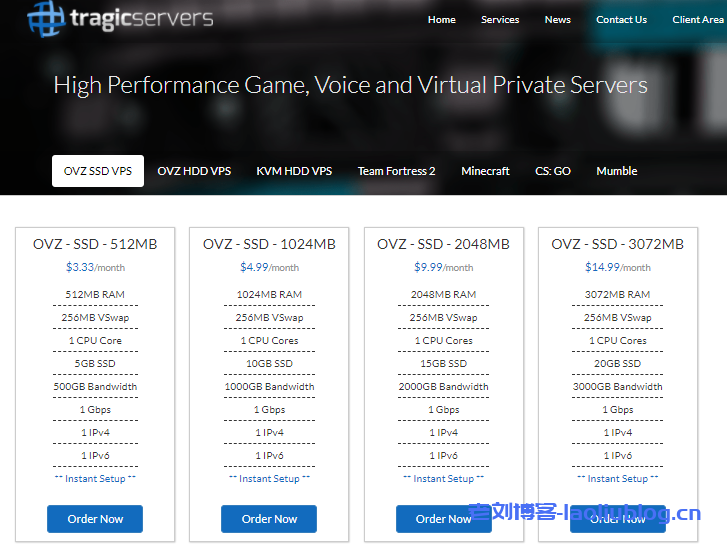Open the Minecraft tab
The height and width of the screenshot is (550, 727).
tap(485, 171)
